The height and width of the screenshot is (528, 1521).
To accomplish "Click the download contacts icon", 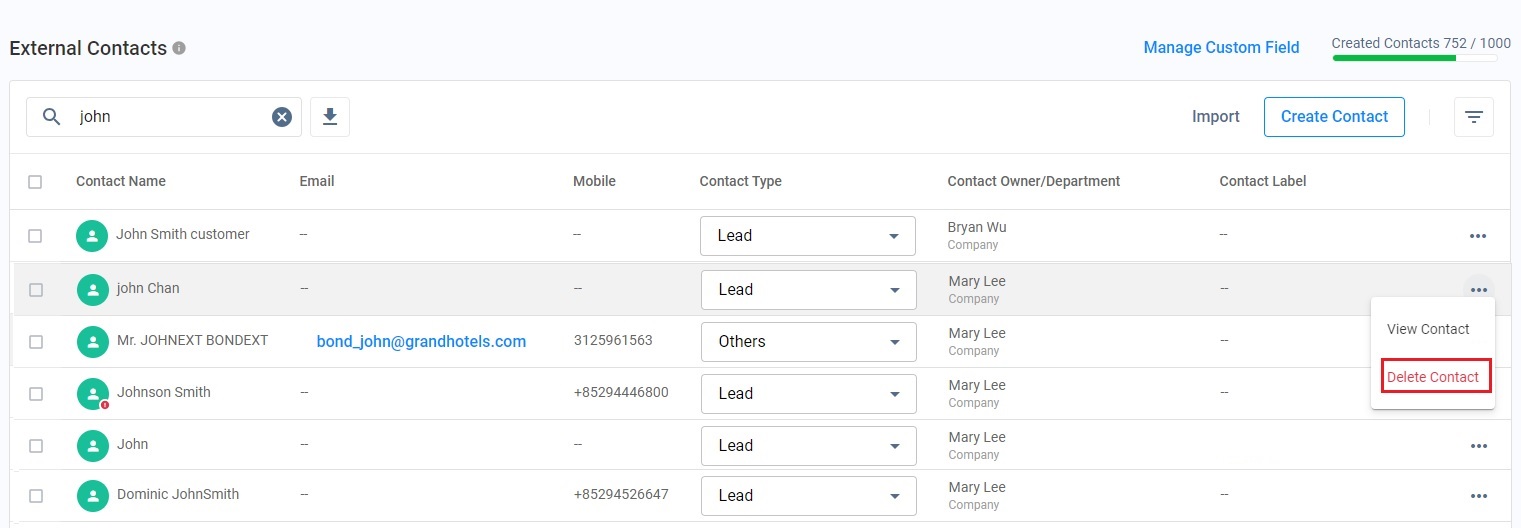I will 330,117.
